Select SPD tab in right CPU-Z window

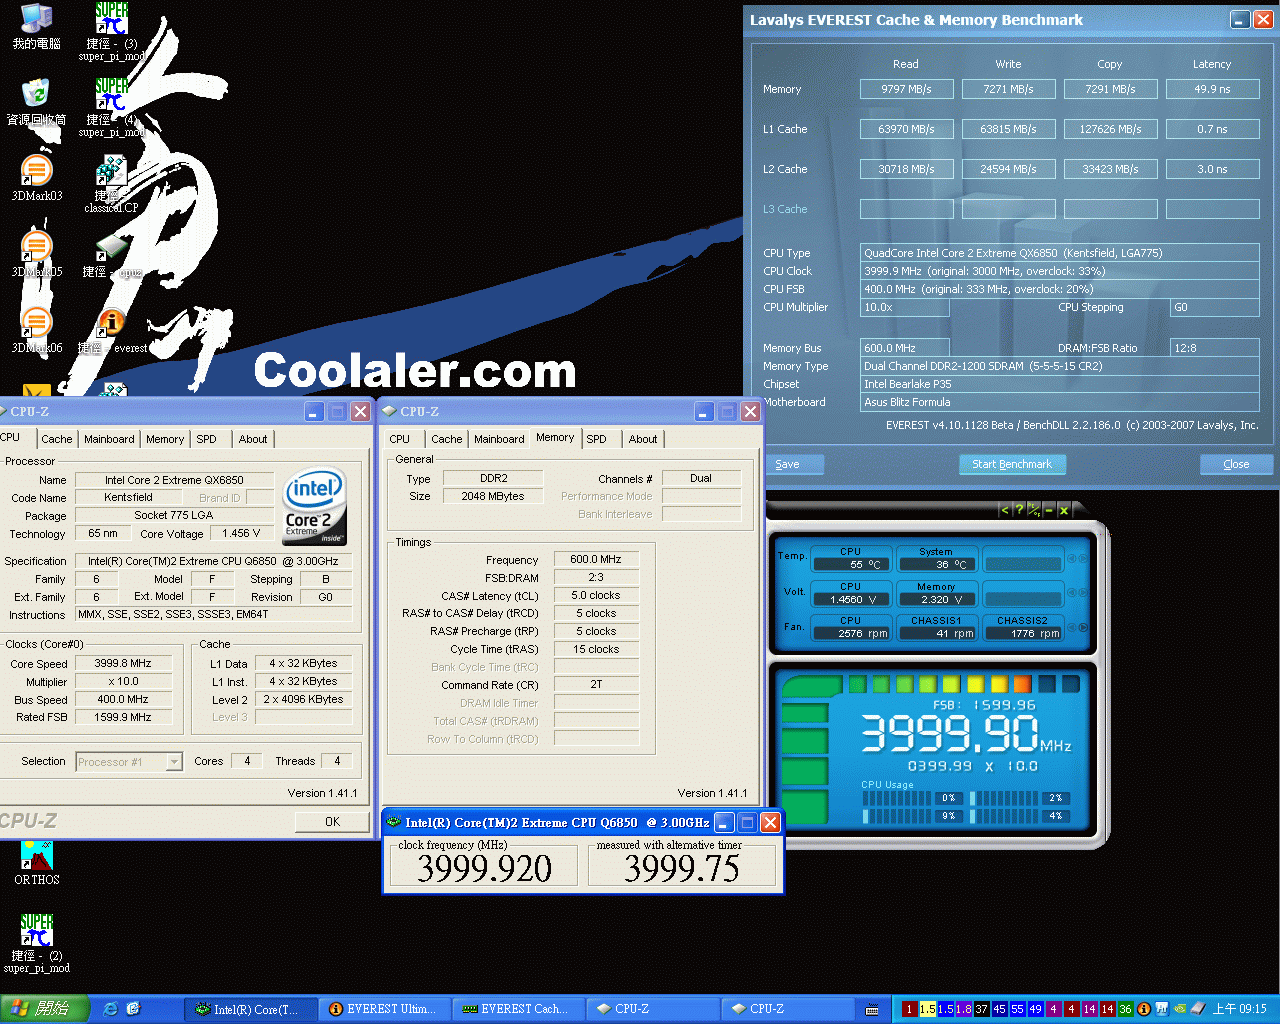pos(596,439)
